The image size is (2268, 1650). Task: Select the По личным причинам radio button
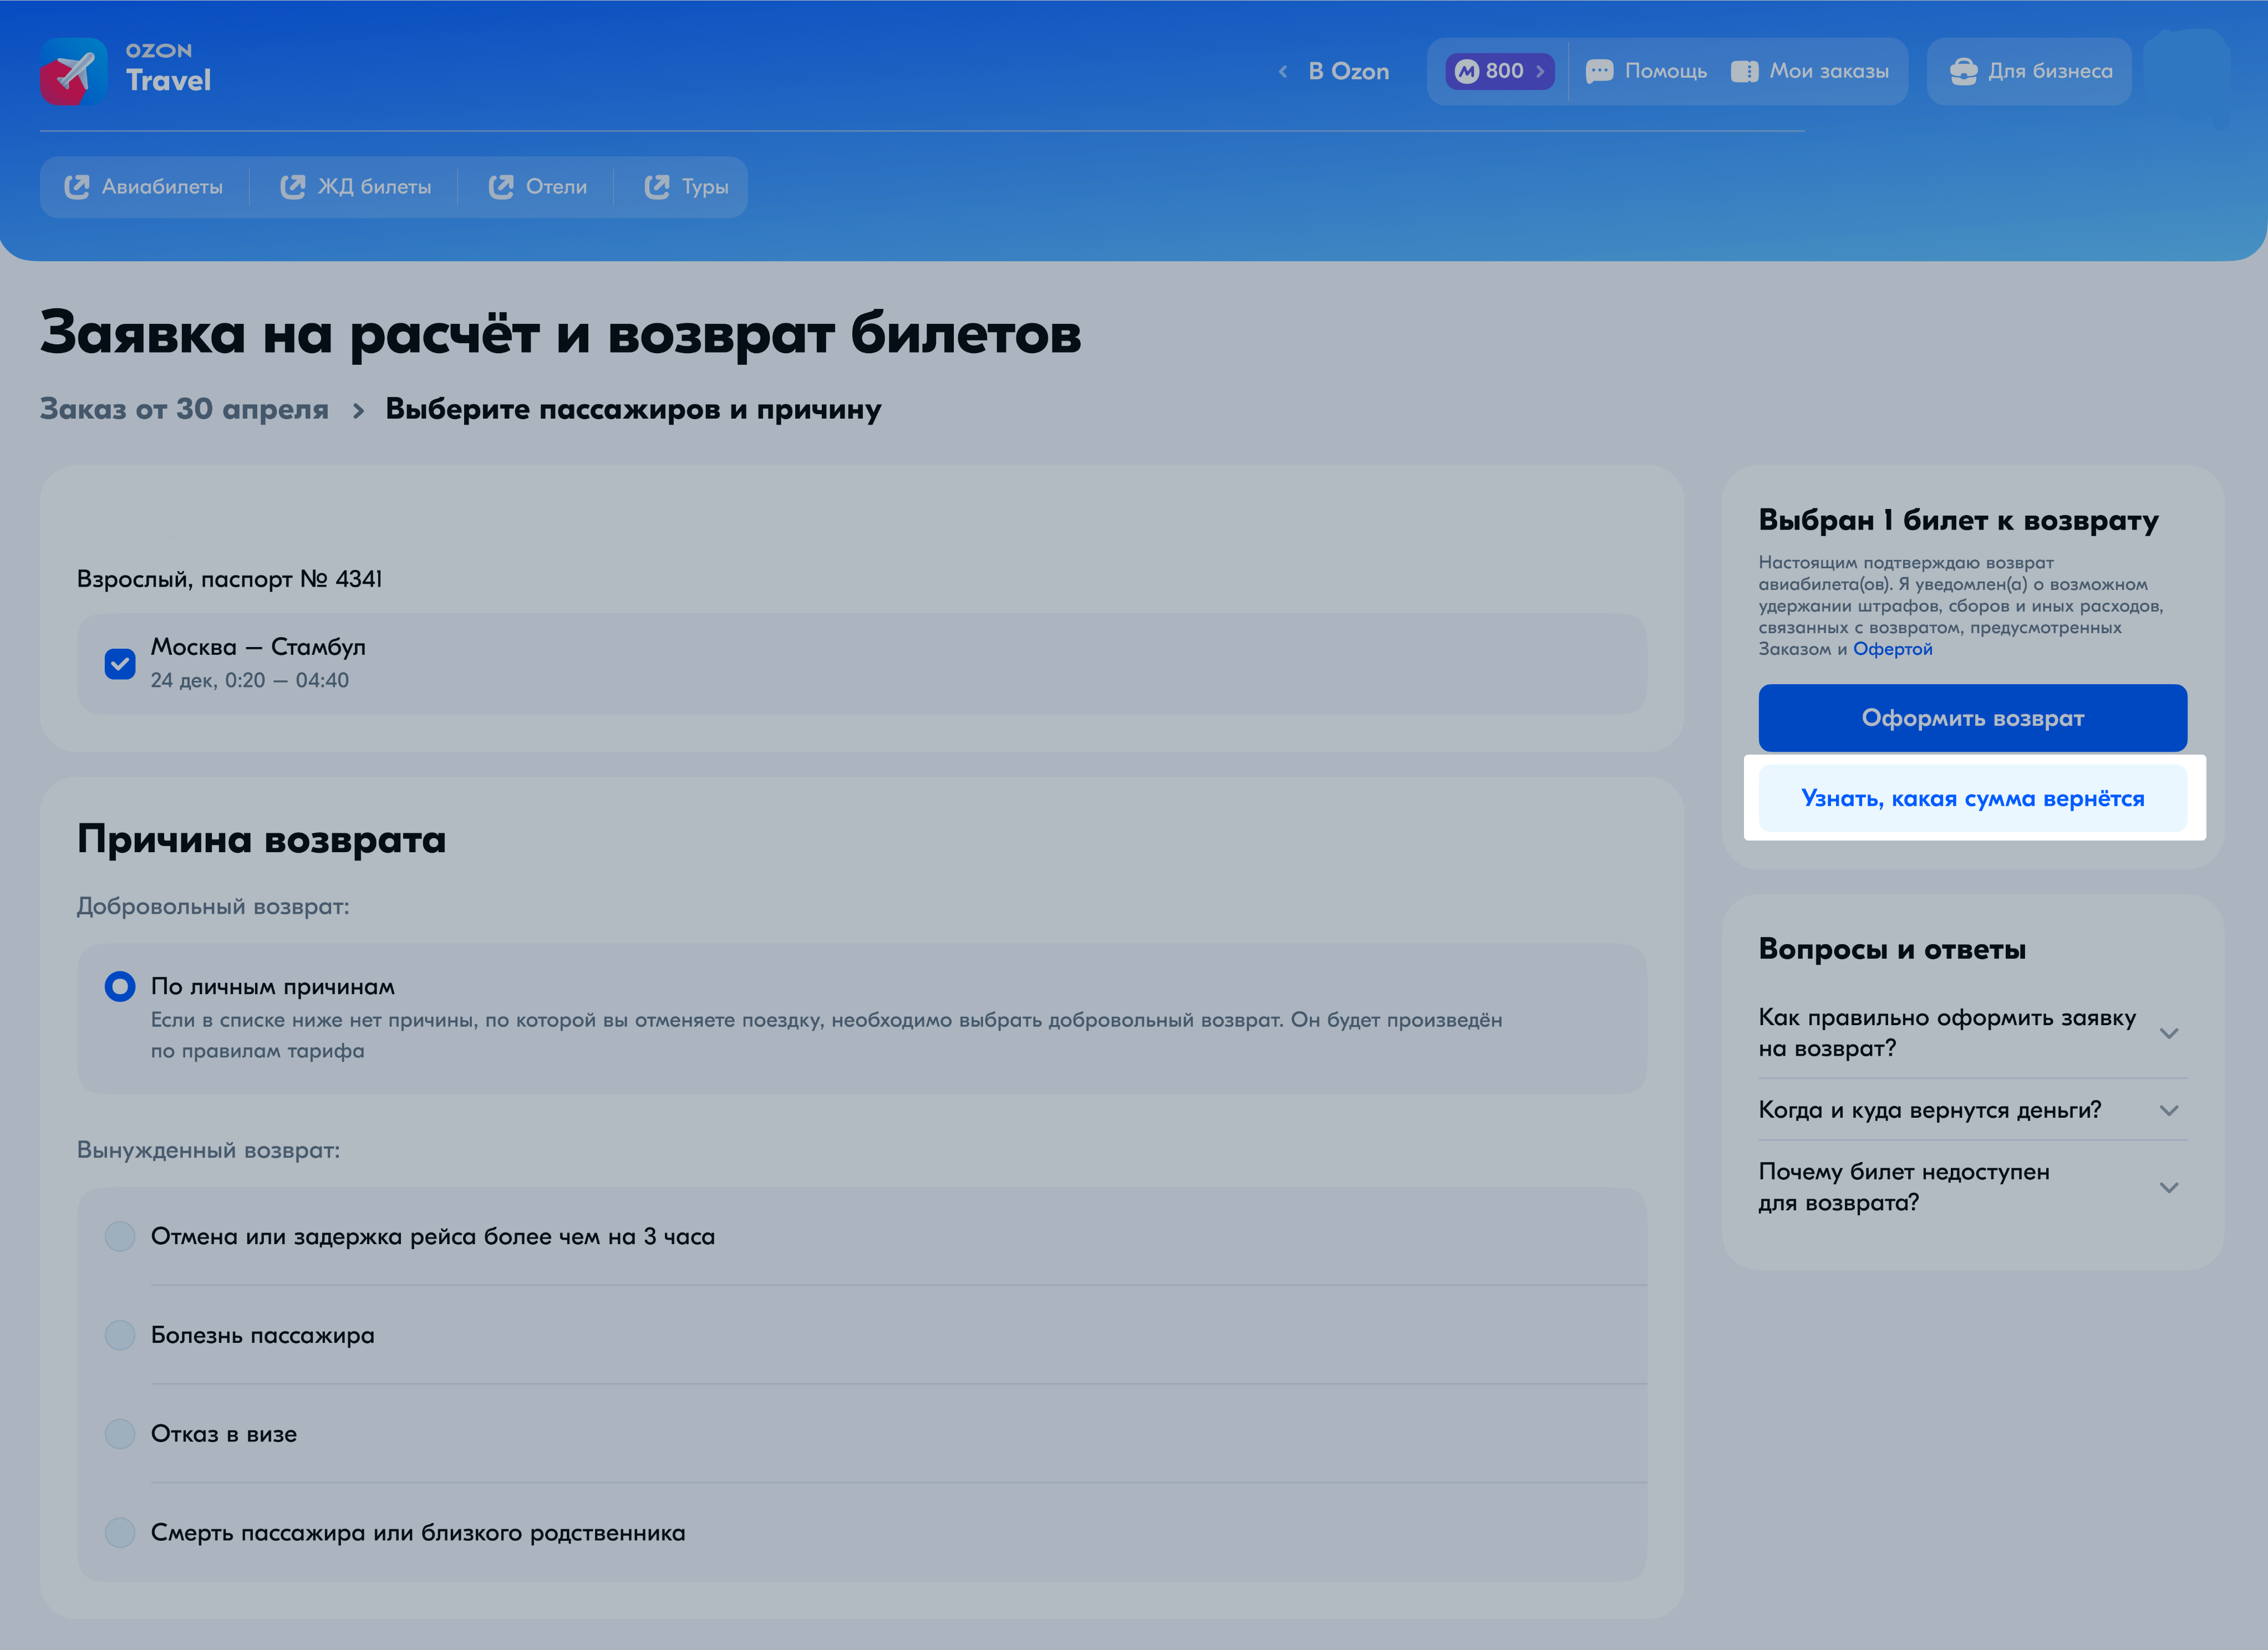click(120, 987)
